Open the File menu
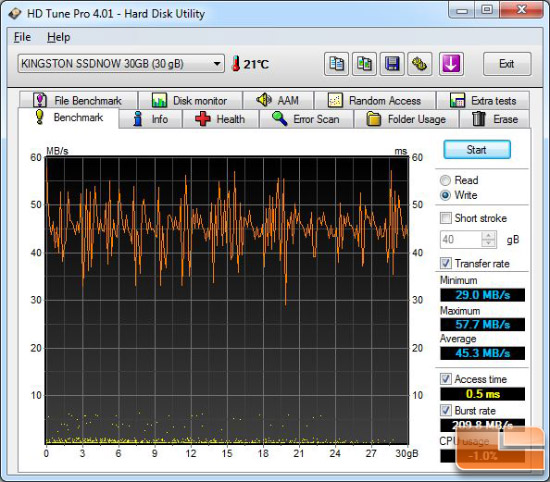The height and width of the screenshot is (482, 550). pos(22,37)
